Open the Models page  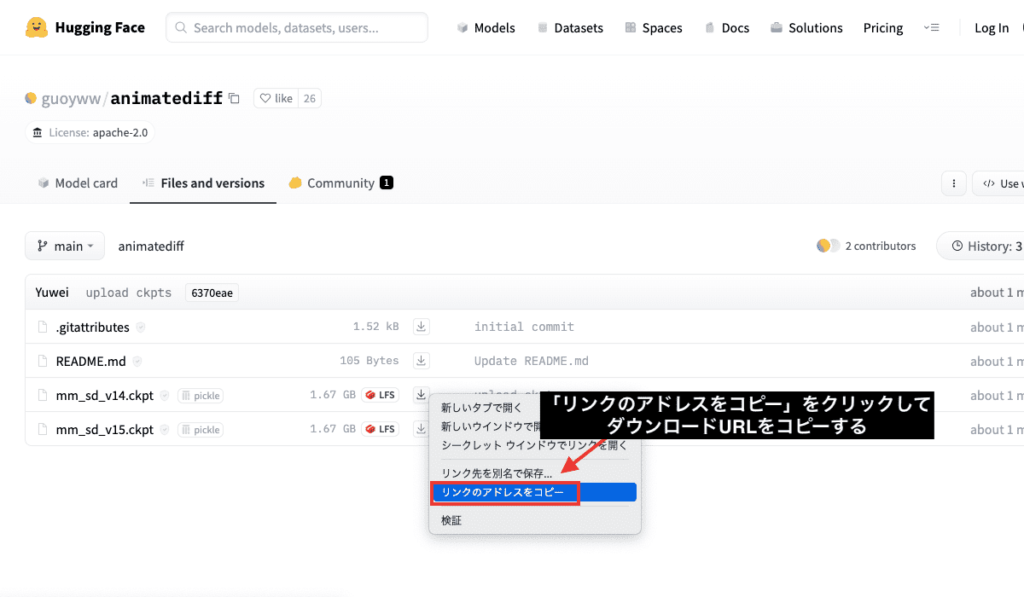[487, 27]
